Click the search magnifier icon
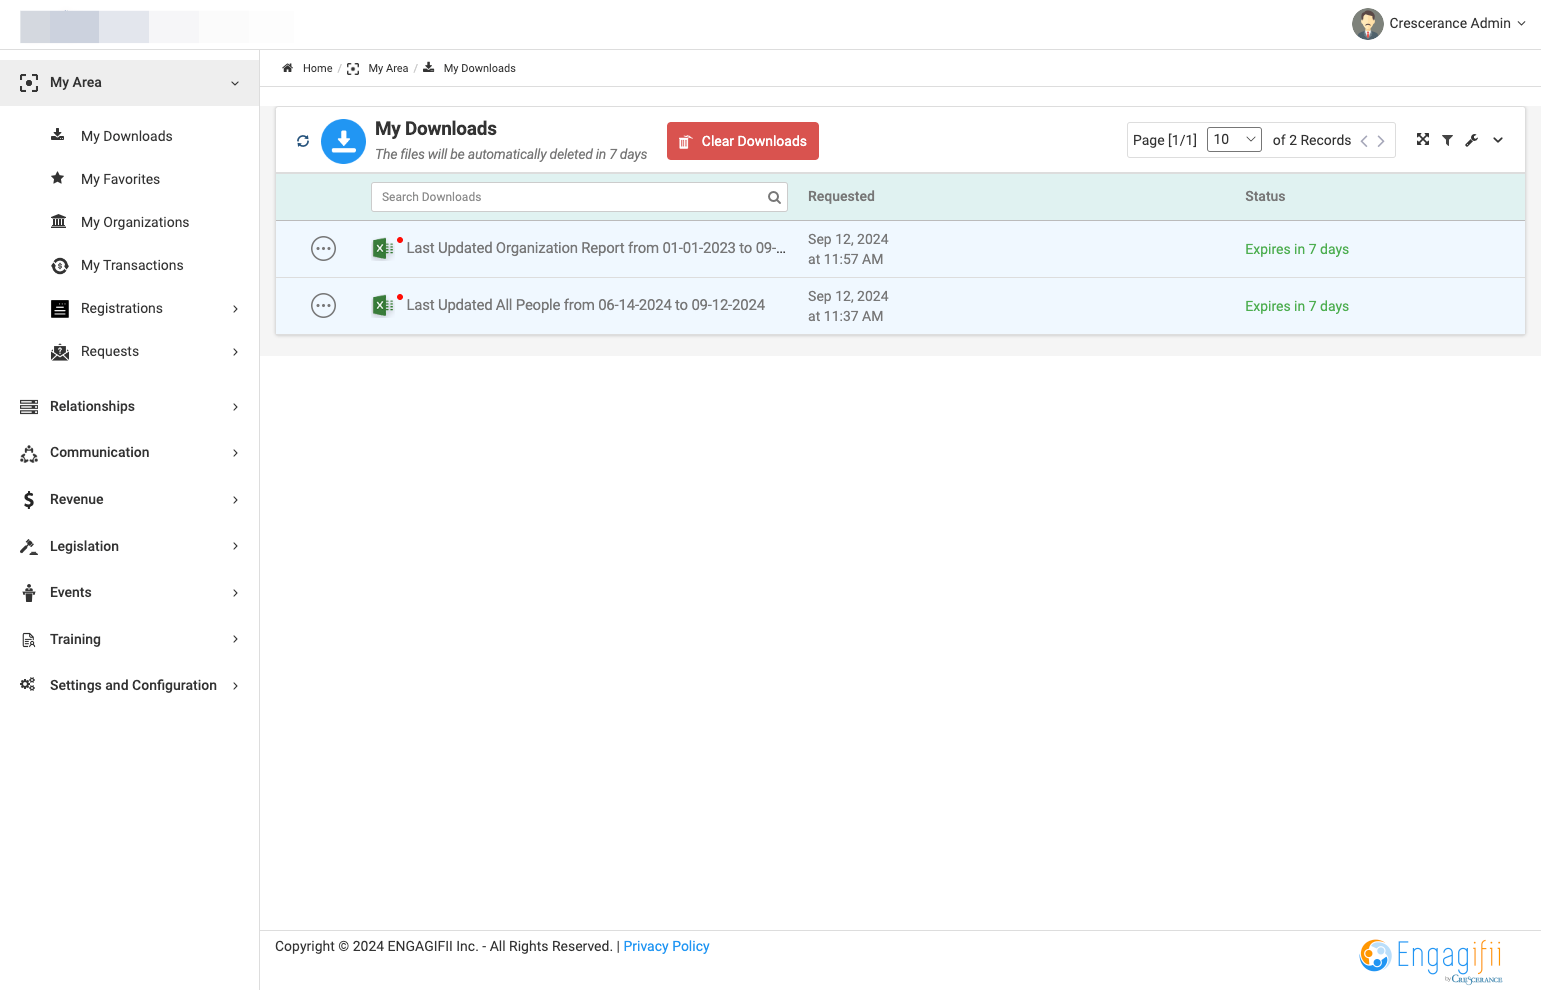 (774, 198)
